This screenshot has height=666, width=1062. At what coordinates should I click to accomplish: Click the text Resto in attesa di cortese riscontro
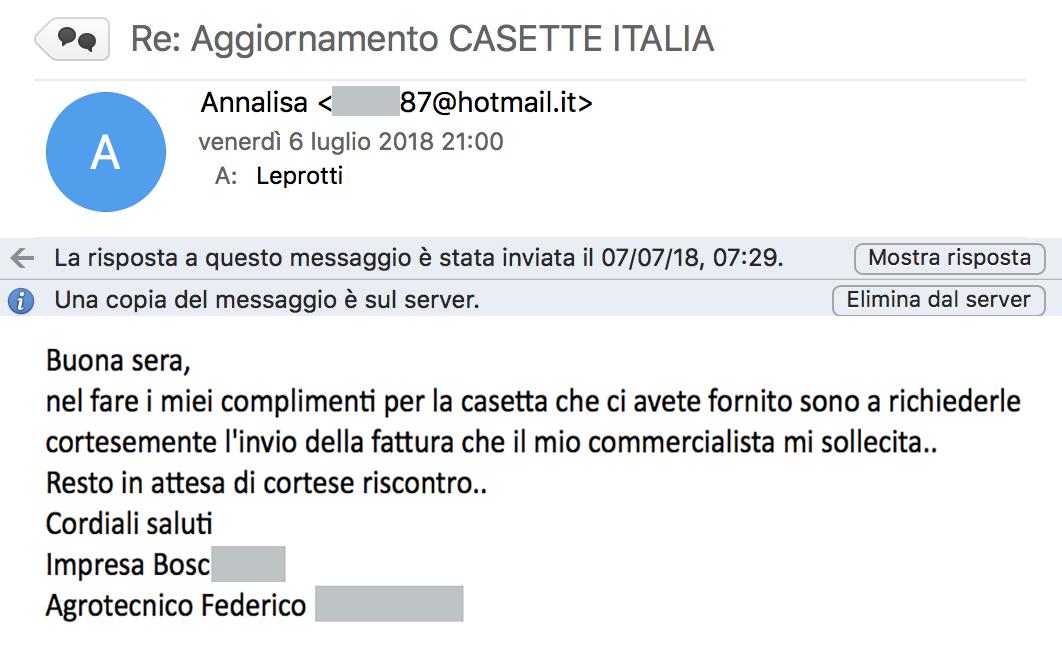click(266, 483)
